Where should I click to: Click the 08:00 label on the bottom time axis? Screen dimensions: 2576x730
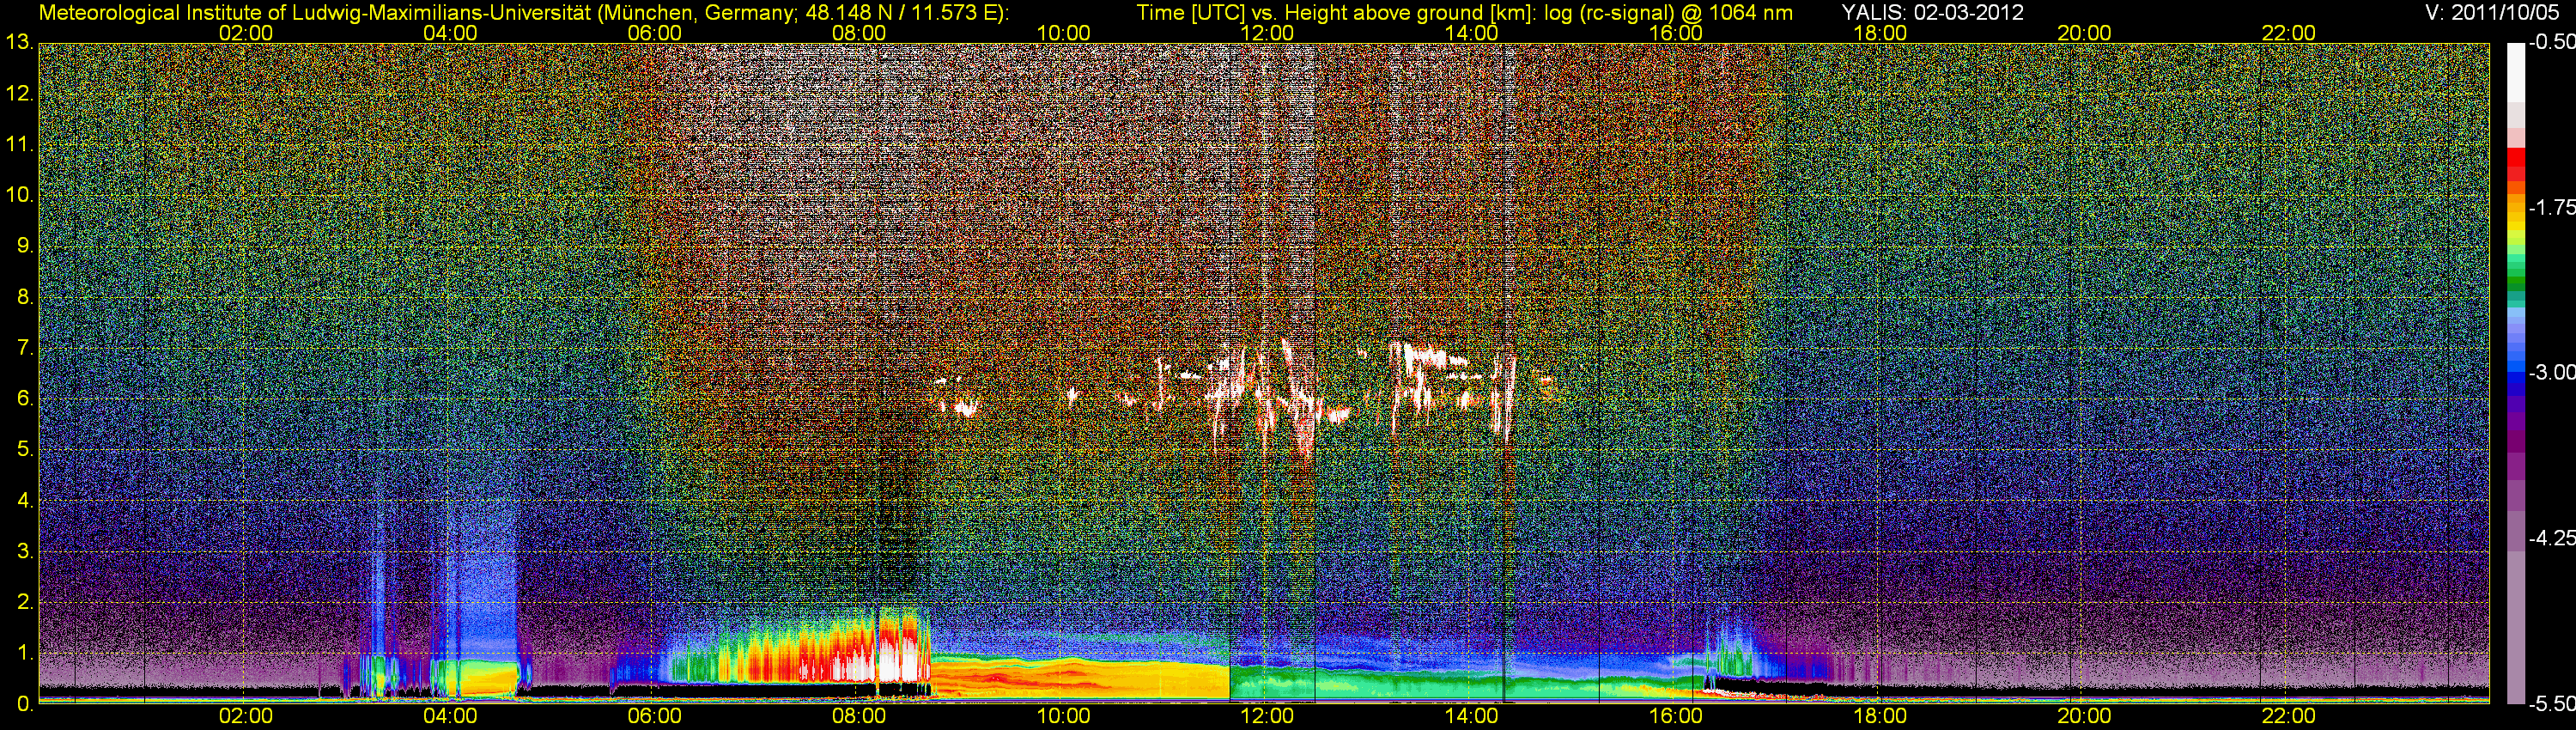coord(858,716)
